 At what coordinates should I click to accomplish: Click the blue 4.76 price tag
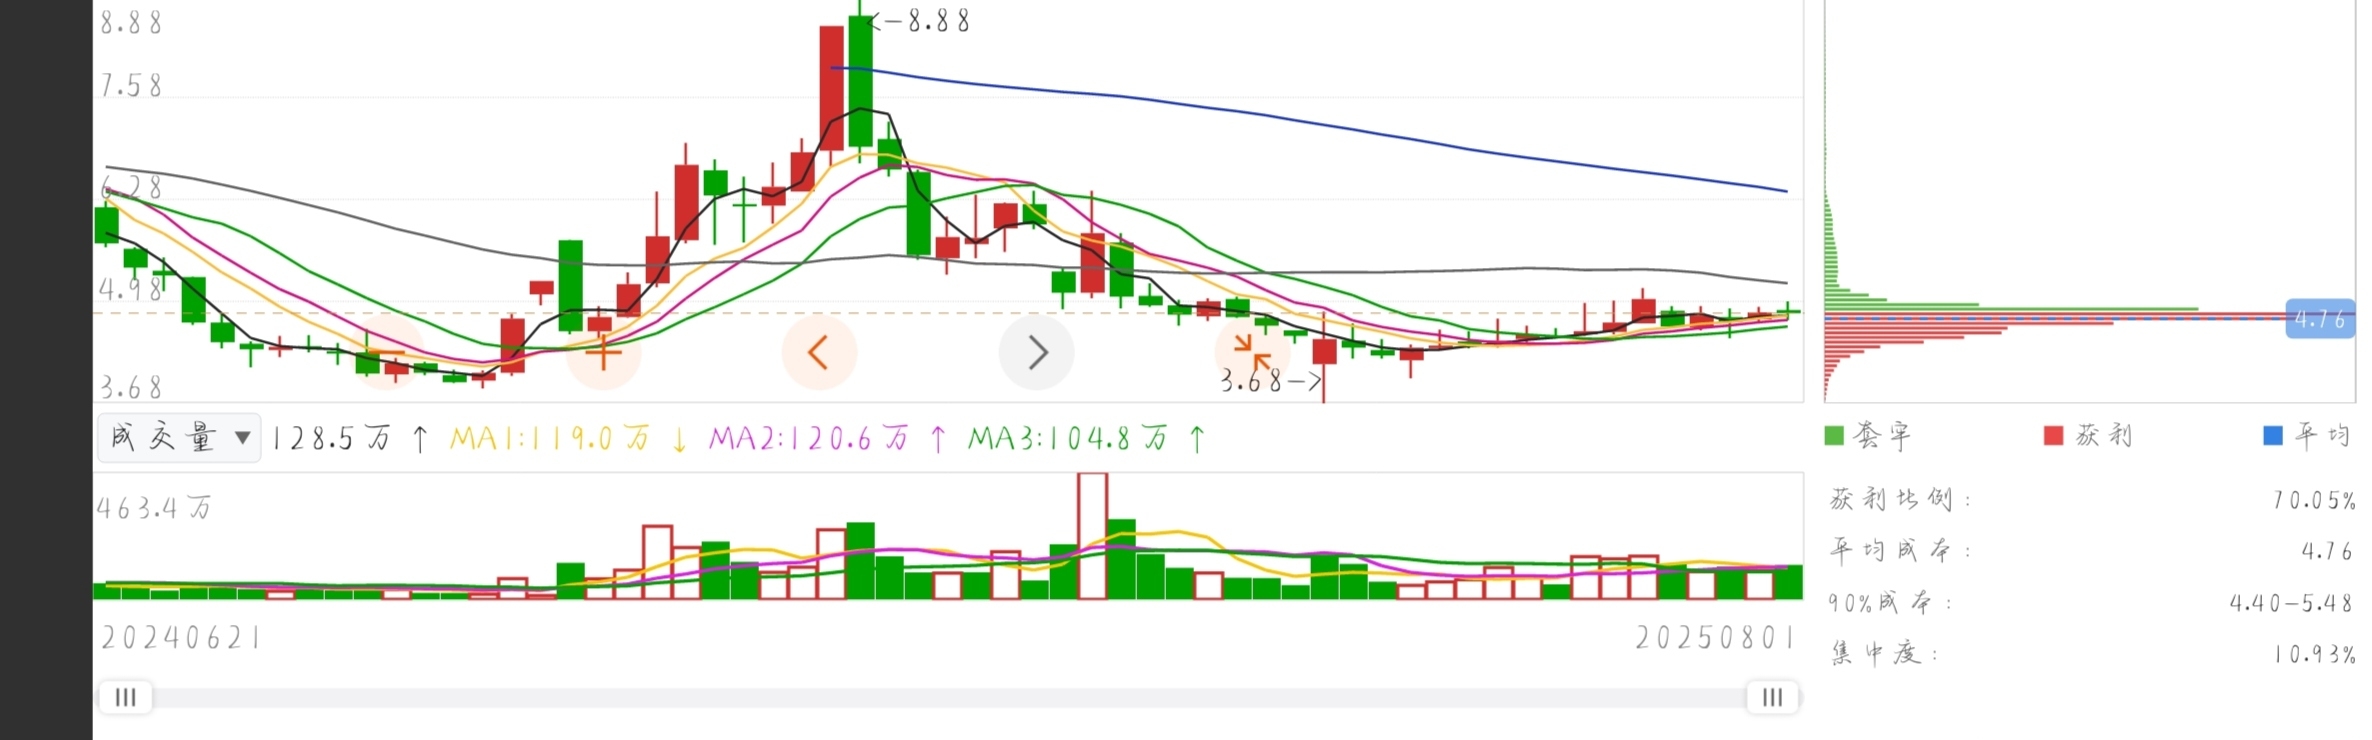coord(2320,319)
